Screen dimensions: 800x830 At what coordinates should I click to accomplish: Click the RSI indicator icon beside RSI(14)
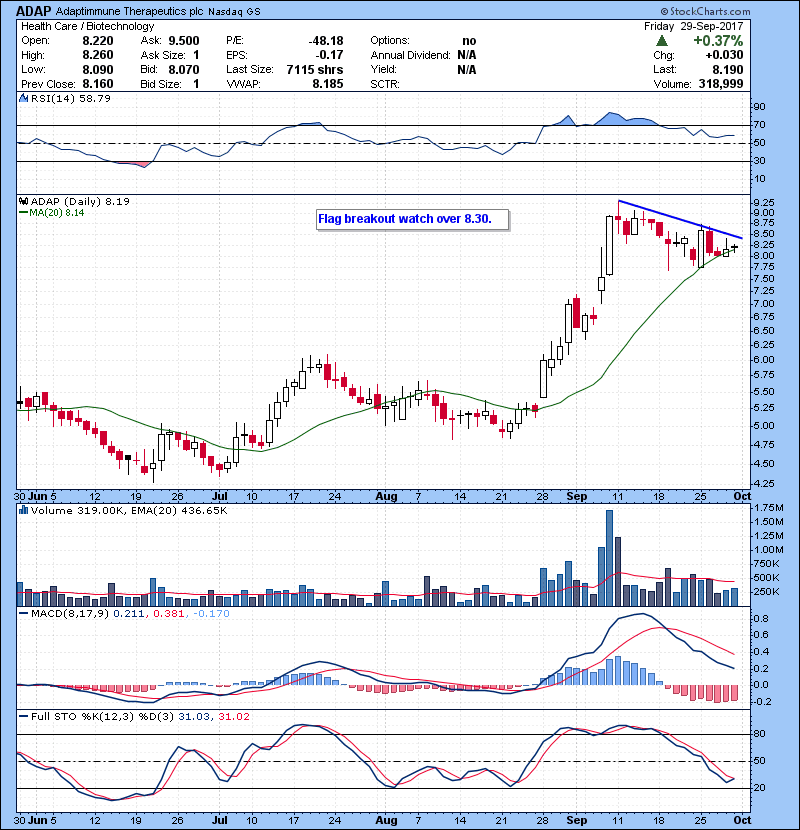[x=24, y=98]
